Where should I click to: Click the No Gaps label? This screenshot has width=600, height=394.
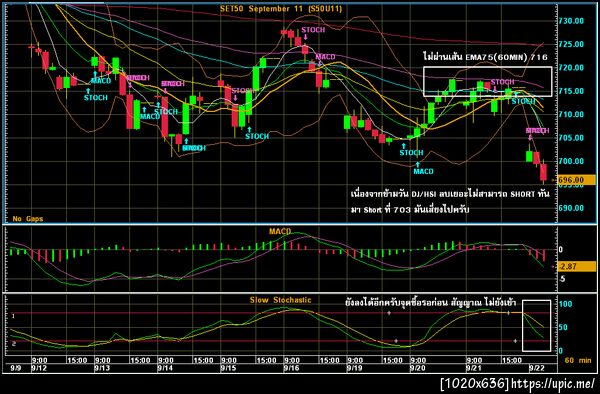(28, 219)
